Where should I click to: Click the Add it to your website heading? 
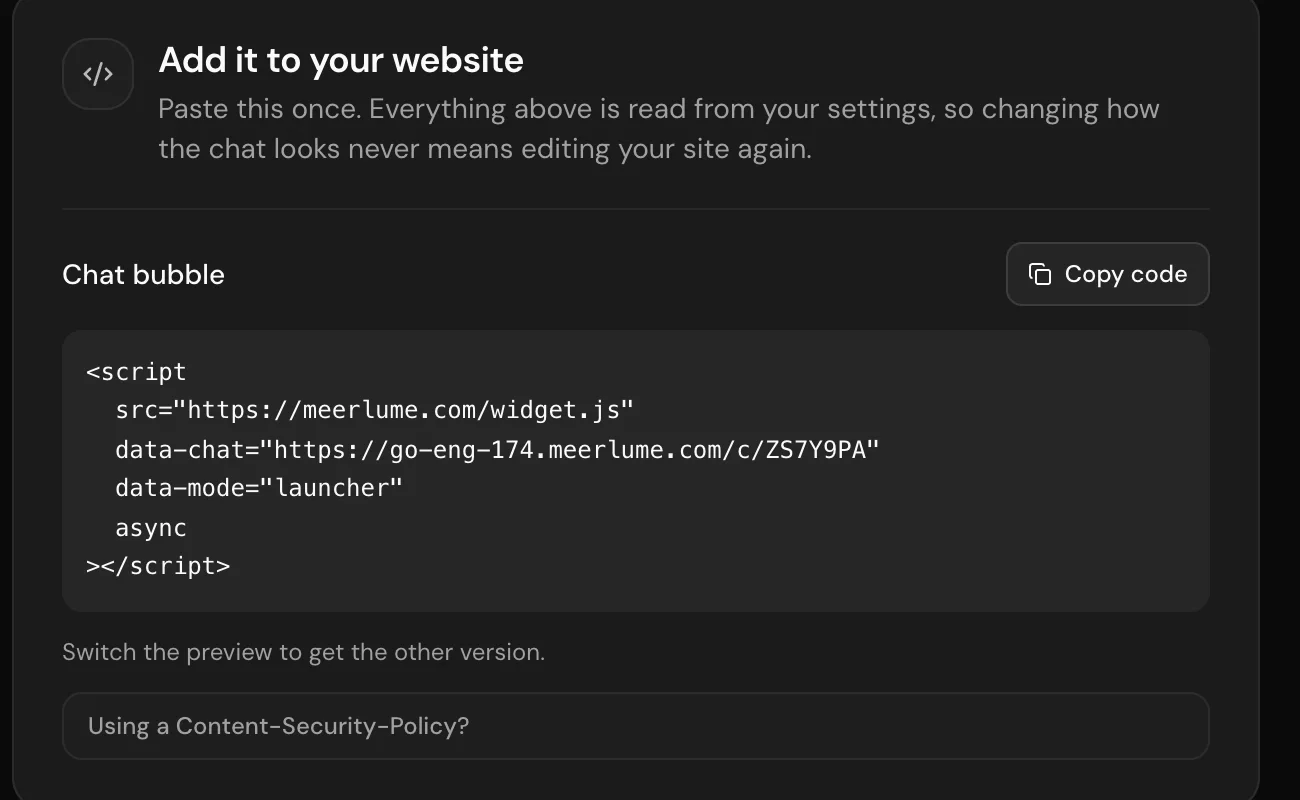pos(341,60)
